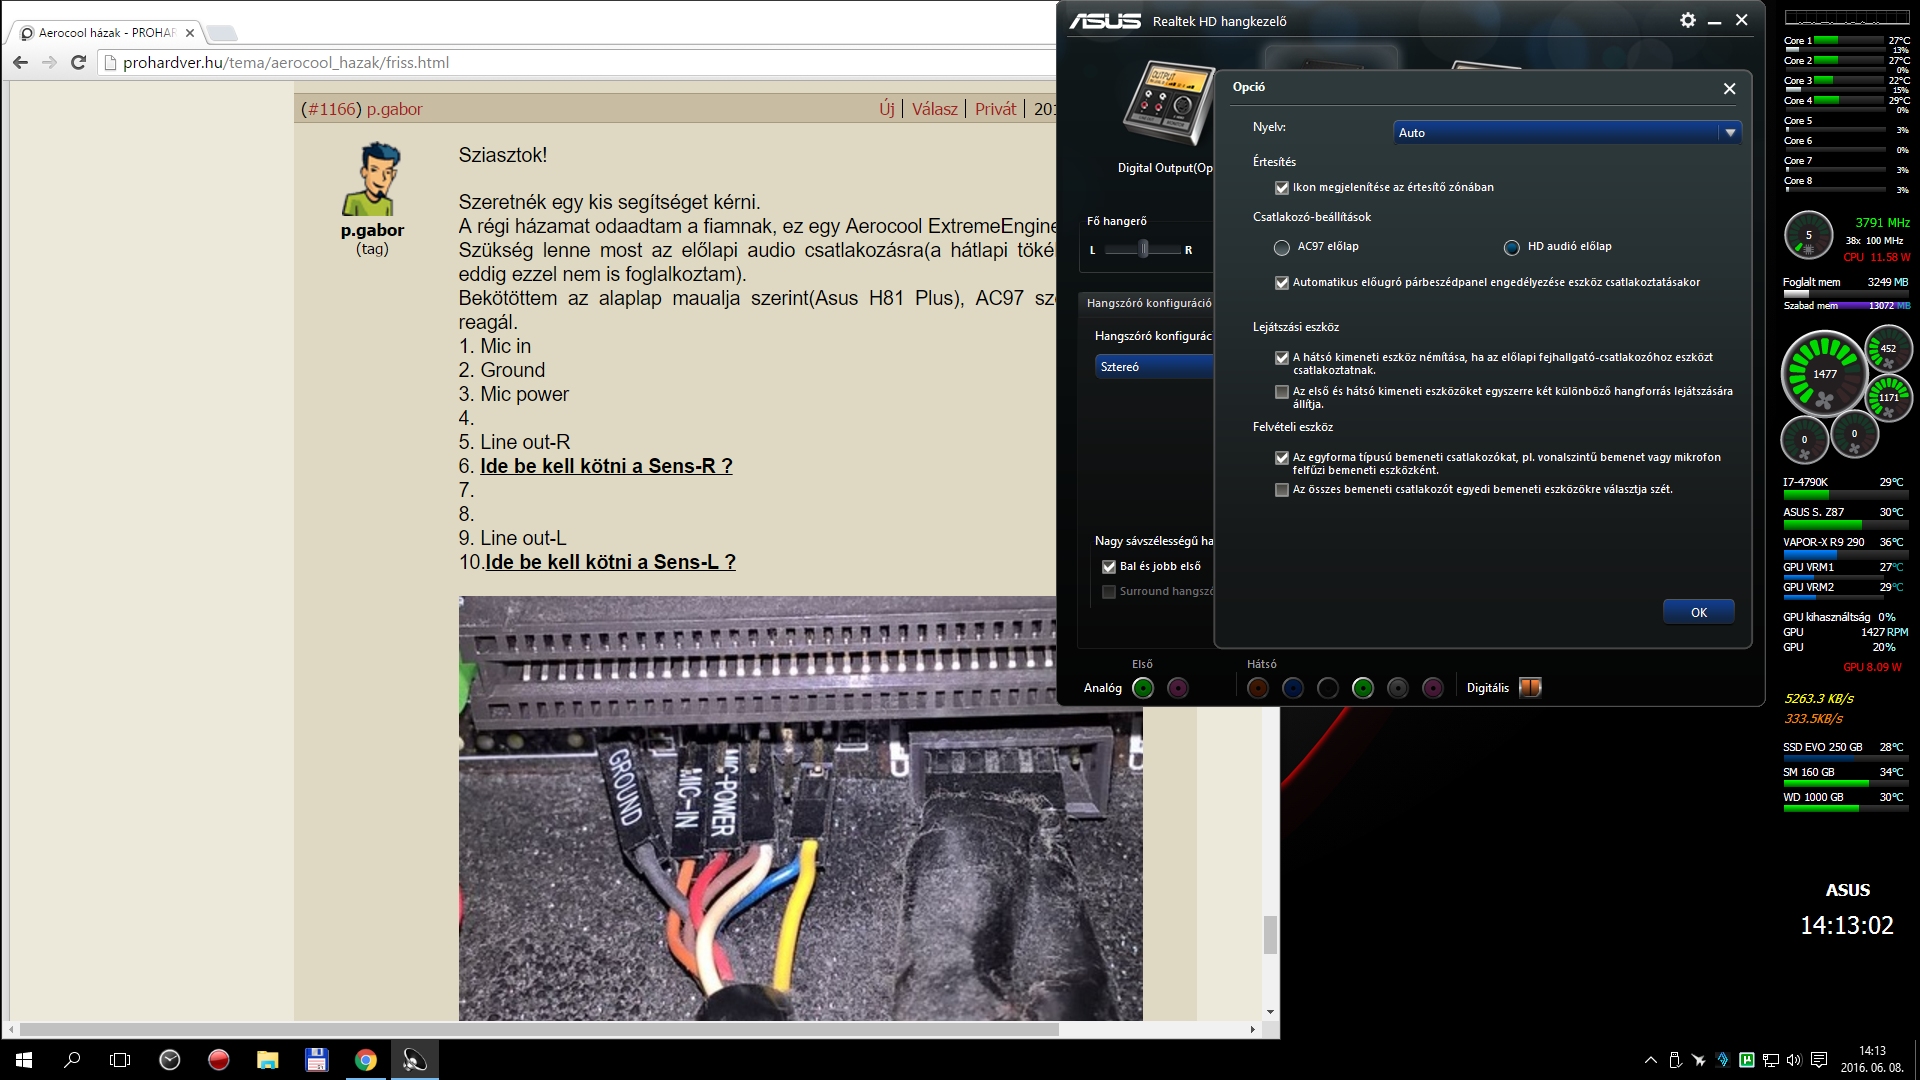The width and height of the screenshot is (1920, 1080).
Task: Select AC97 előlap radio button
Action: [1282, 247]
